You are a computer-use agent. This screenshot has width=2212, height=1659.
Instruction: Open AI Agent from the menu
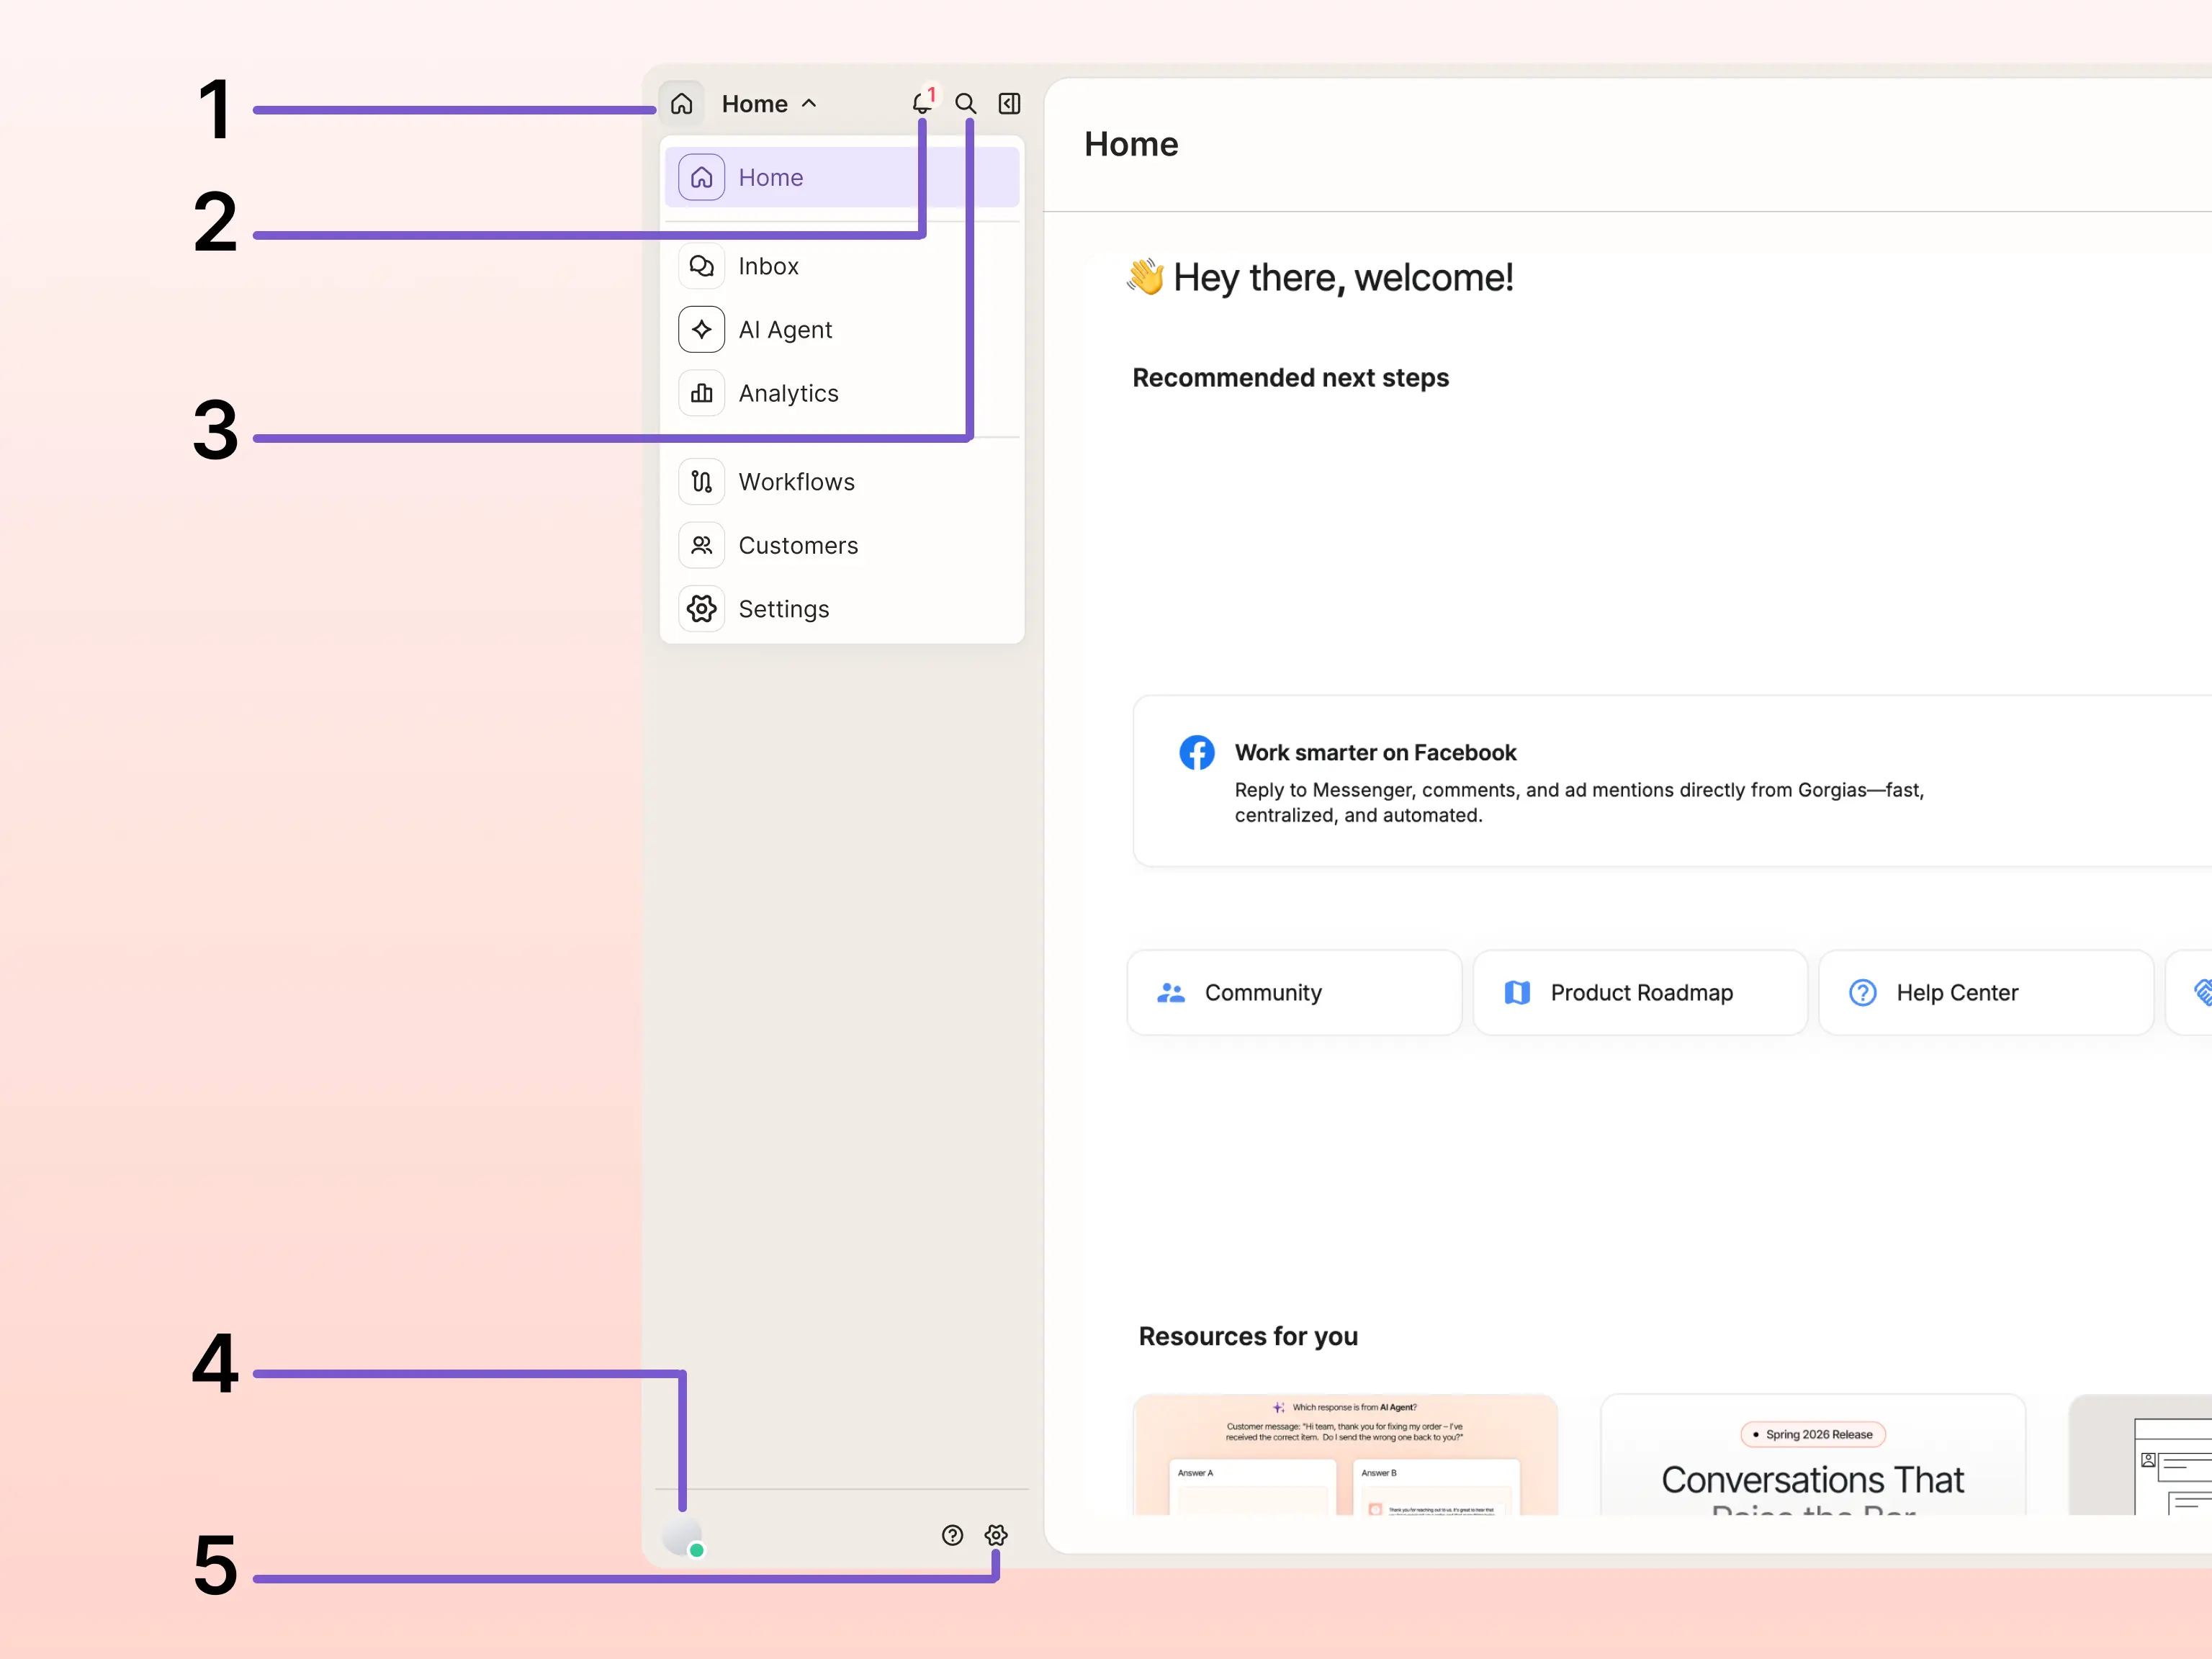[x=842, y=330]
